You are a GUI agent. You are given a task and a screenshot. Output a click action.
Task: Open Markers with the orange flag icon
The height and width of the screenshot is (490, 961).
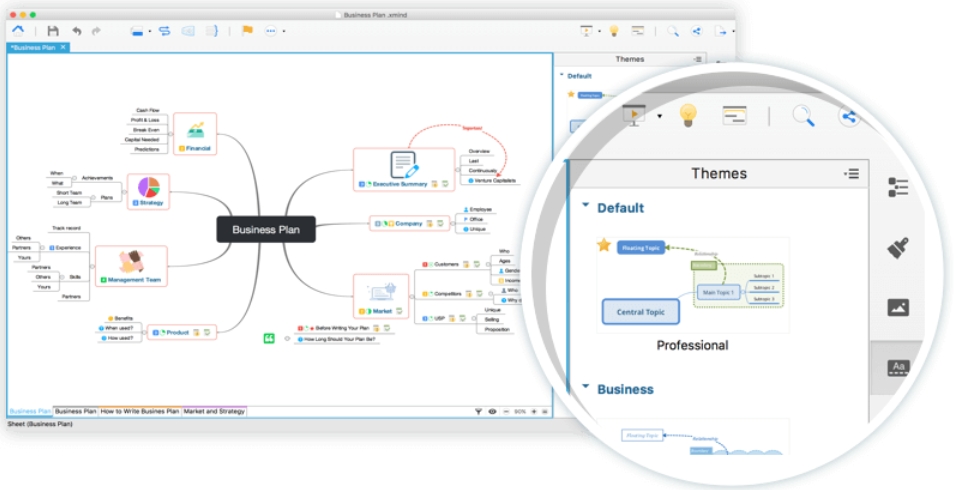(248, 30)
